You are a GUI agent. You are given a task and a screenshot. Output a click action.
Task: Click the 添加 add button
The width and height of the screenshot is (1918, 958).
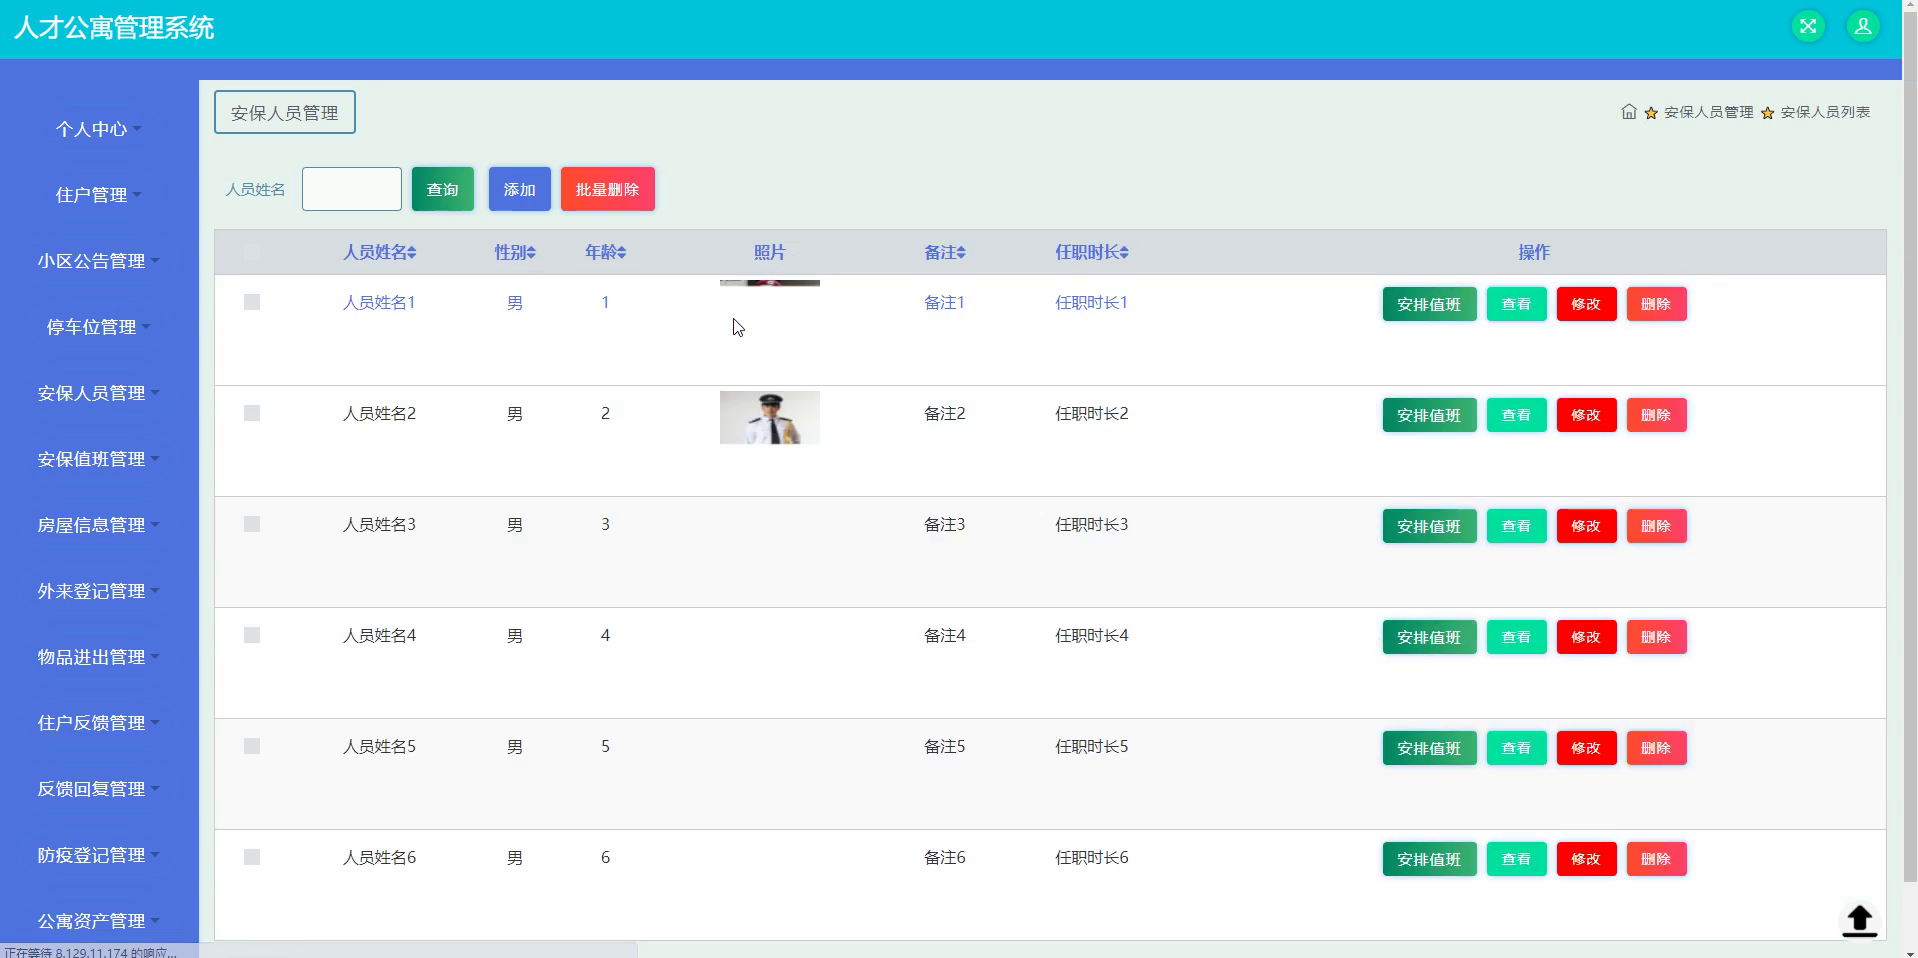click(520, 189)
